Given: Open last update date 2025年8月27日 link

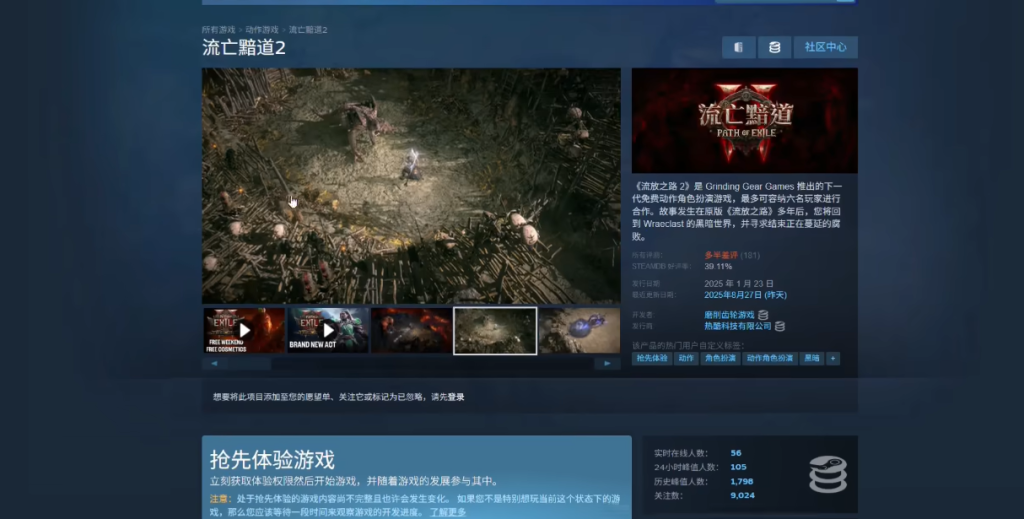Looking at the screenshot, I should pyautogui.click(x=745, y=295).
